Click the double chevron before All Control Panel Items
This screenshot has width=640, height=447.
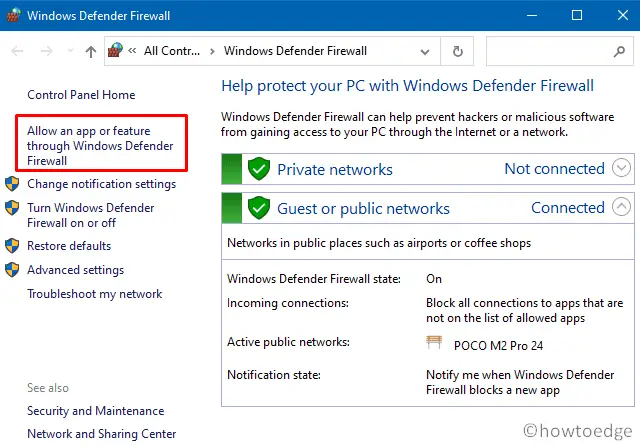pos(132,51)
